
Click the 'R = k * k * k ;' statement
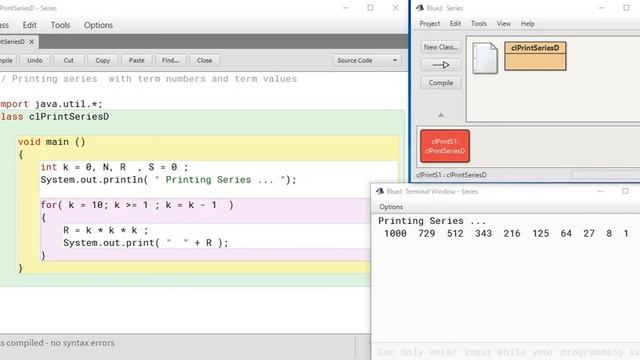pyautogui.click(x=106, y=230)
